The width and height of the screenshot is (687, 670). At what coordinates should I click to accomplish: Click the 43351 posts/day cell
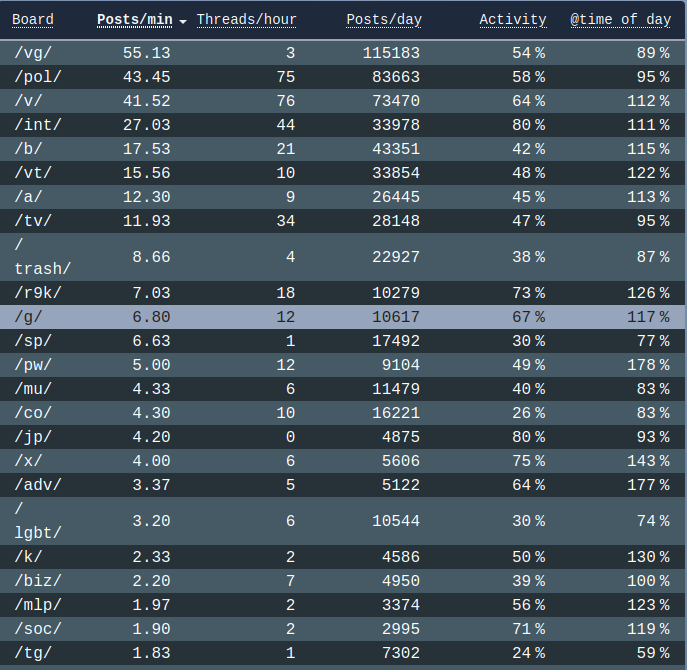(x=396, y=149)
